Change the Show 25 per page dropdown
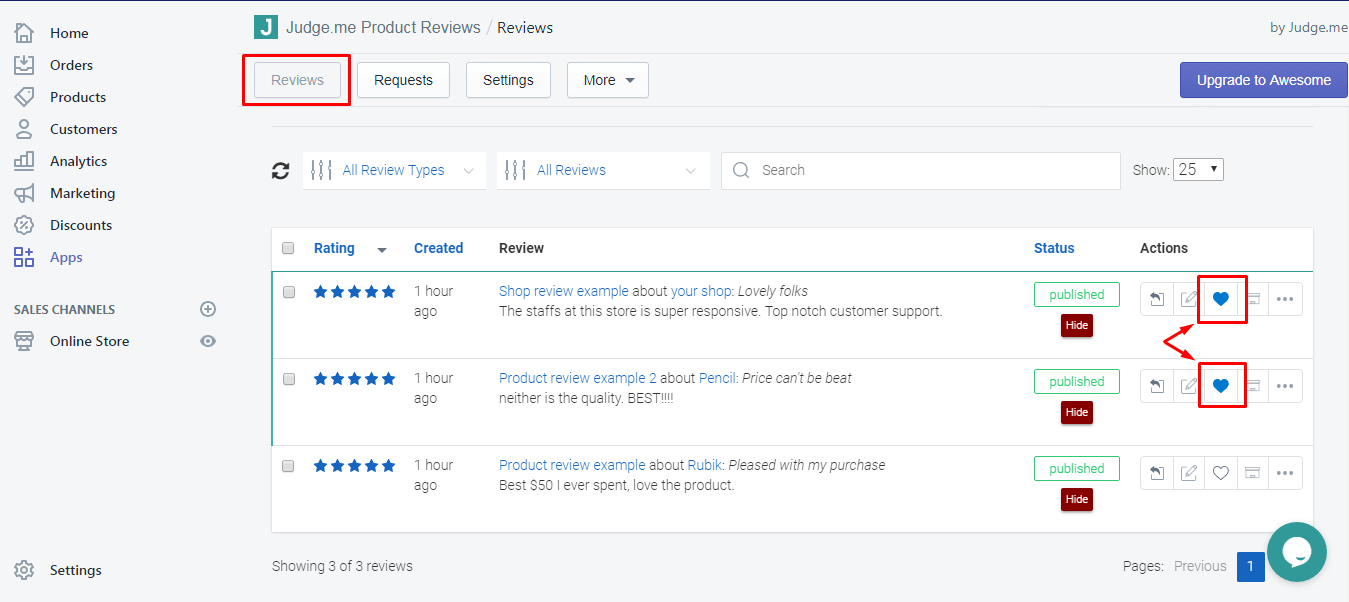1349x602 pixels. (x=1199, y=169)
